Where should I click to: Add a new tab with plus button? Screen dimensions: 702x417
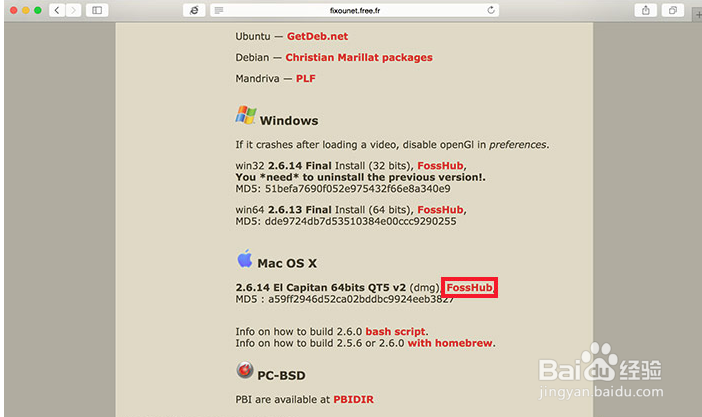pos(698,14)
